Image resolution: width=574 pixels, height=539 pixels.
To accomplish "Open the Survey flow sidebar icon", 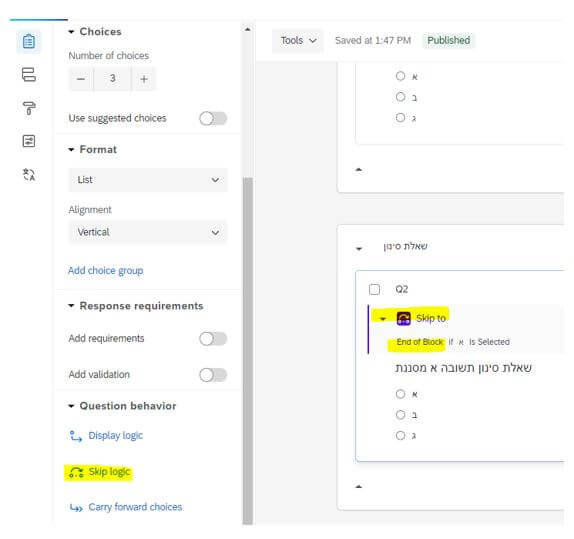I will point(29,75).
